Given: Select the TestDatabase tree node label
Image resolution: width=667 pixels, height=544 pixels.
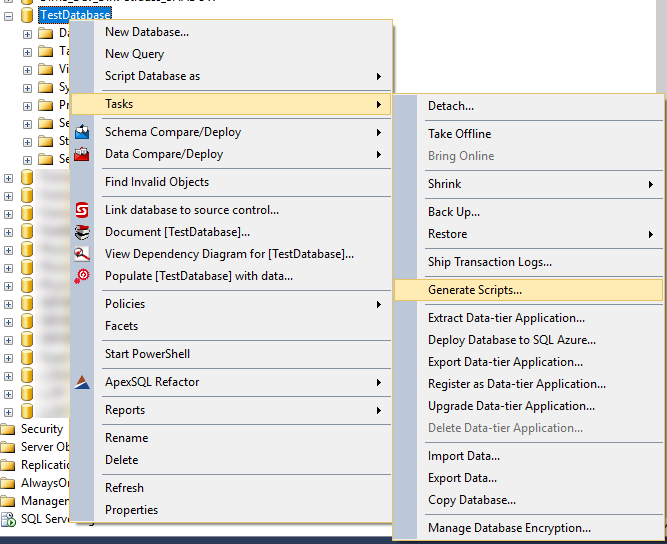Looking at the screenshot, I should click(x=75, y=15).
